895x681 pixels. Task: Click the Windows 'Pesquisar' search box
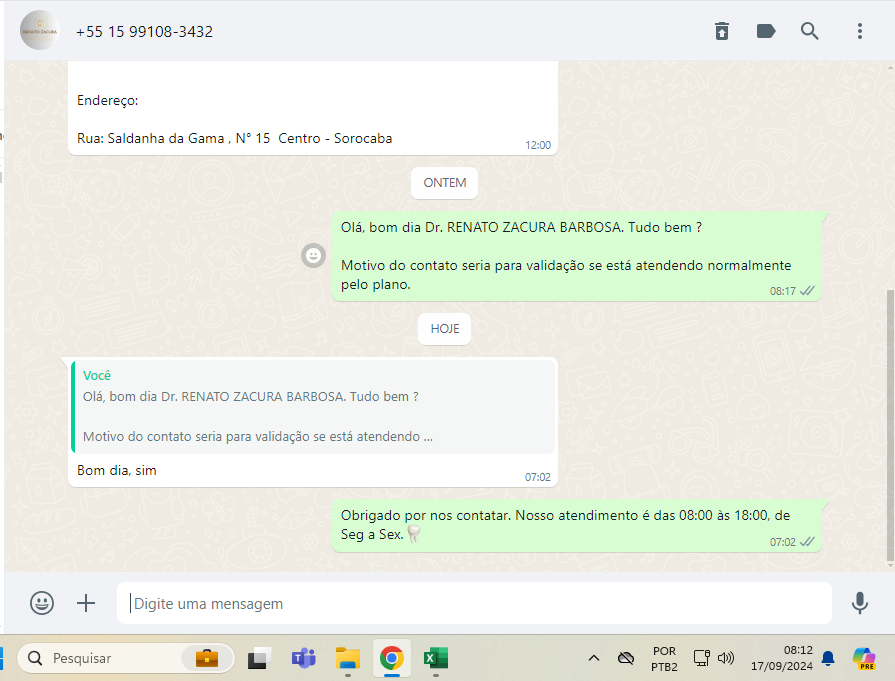point(110,658)
